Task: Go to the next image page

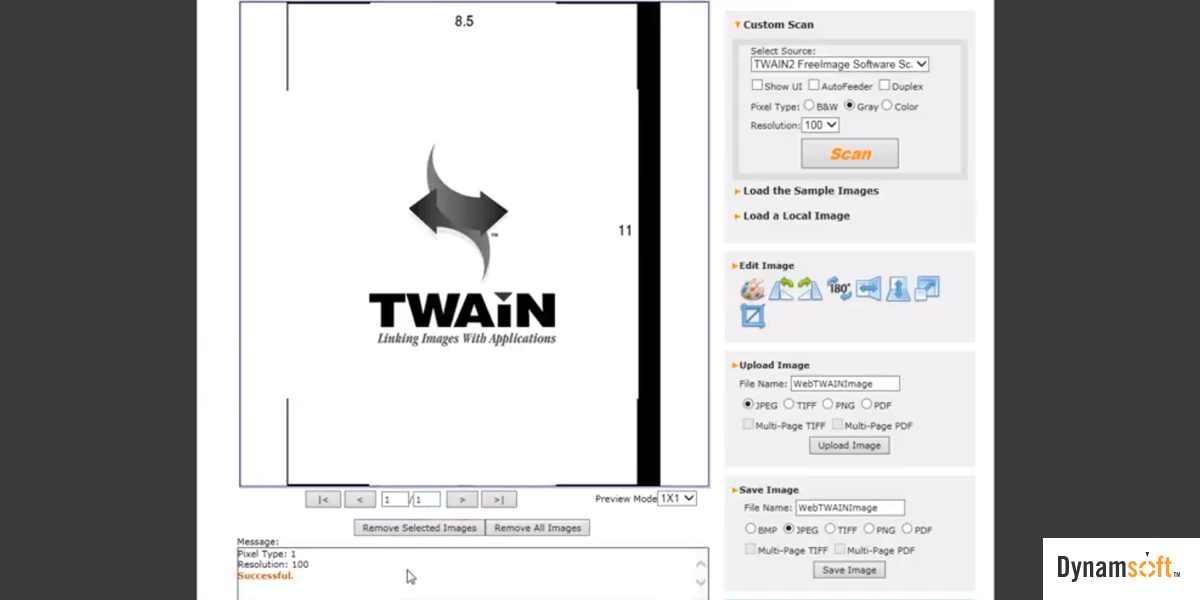Action: point(461,499)
